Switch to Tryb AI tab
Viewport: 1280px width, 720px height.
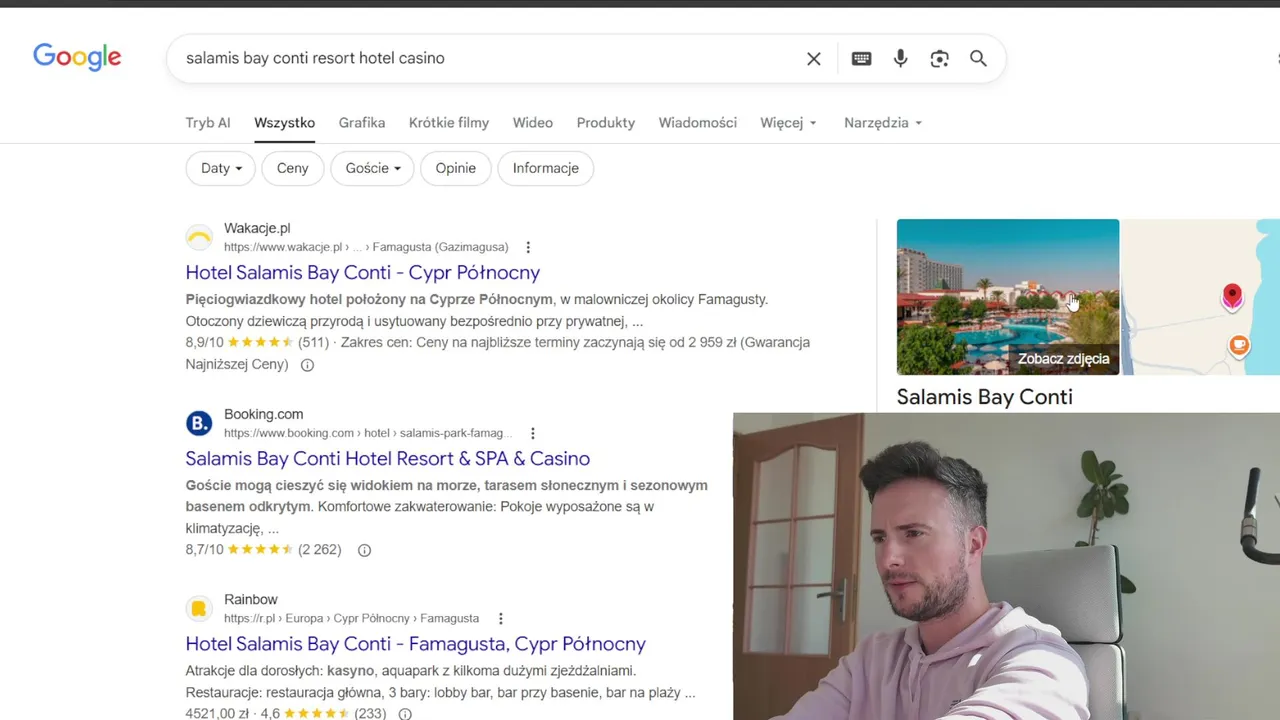[208, 123]
